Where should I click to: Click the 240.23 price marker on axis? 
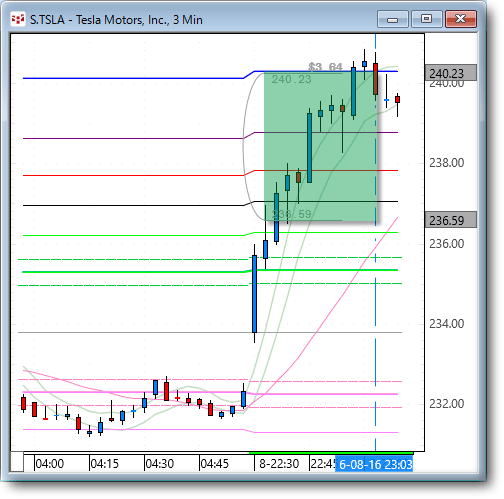451,73
